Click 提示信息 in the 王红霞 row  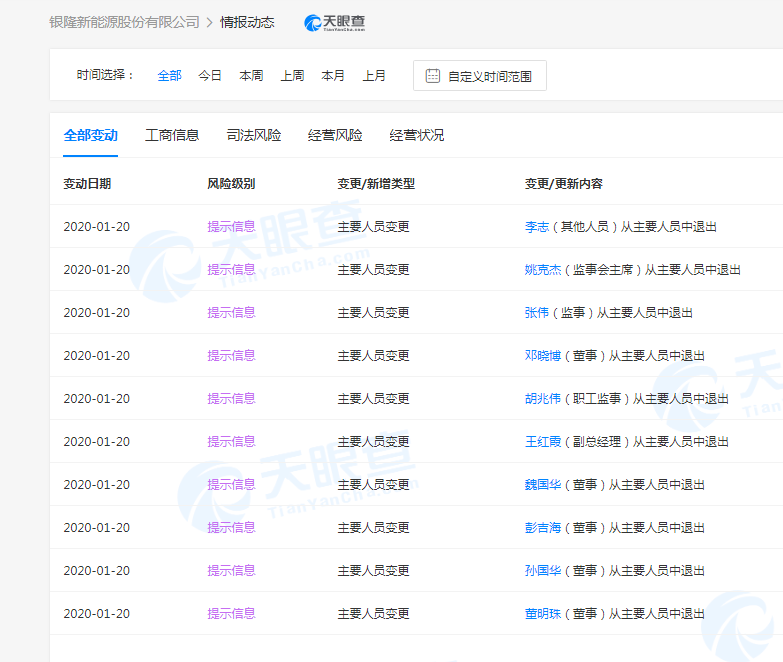tap(231, 441)
